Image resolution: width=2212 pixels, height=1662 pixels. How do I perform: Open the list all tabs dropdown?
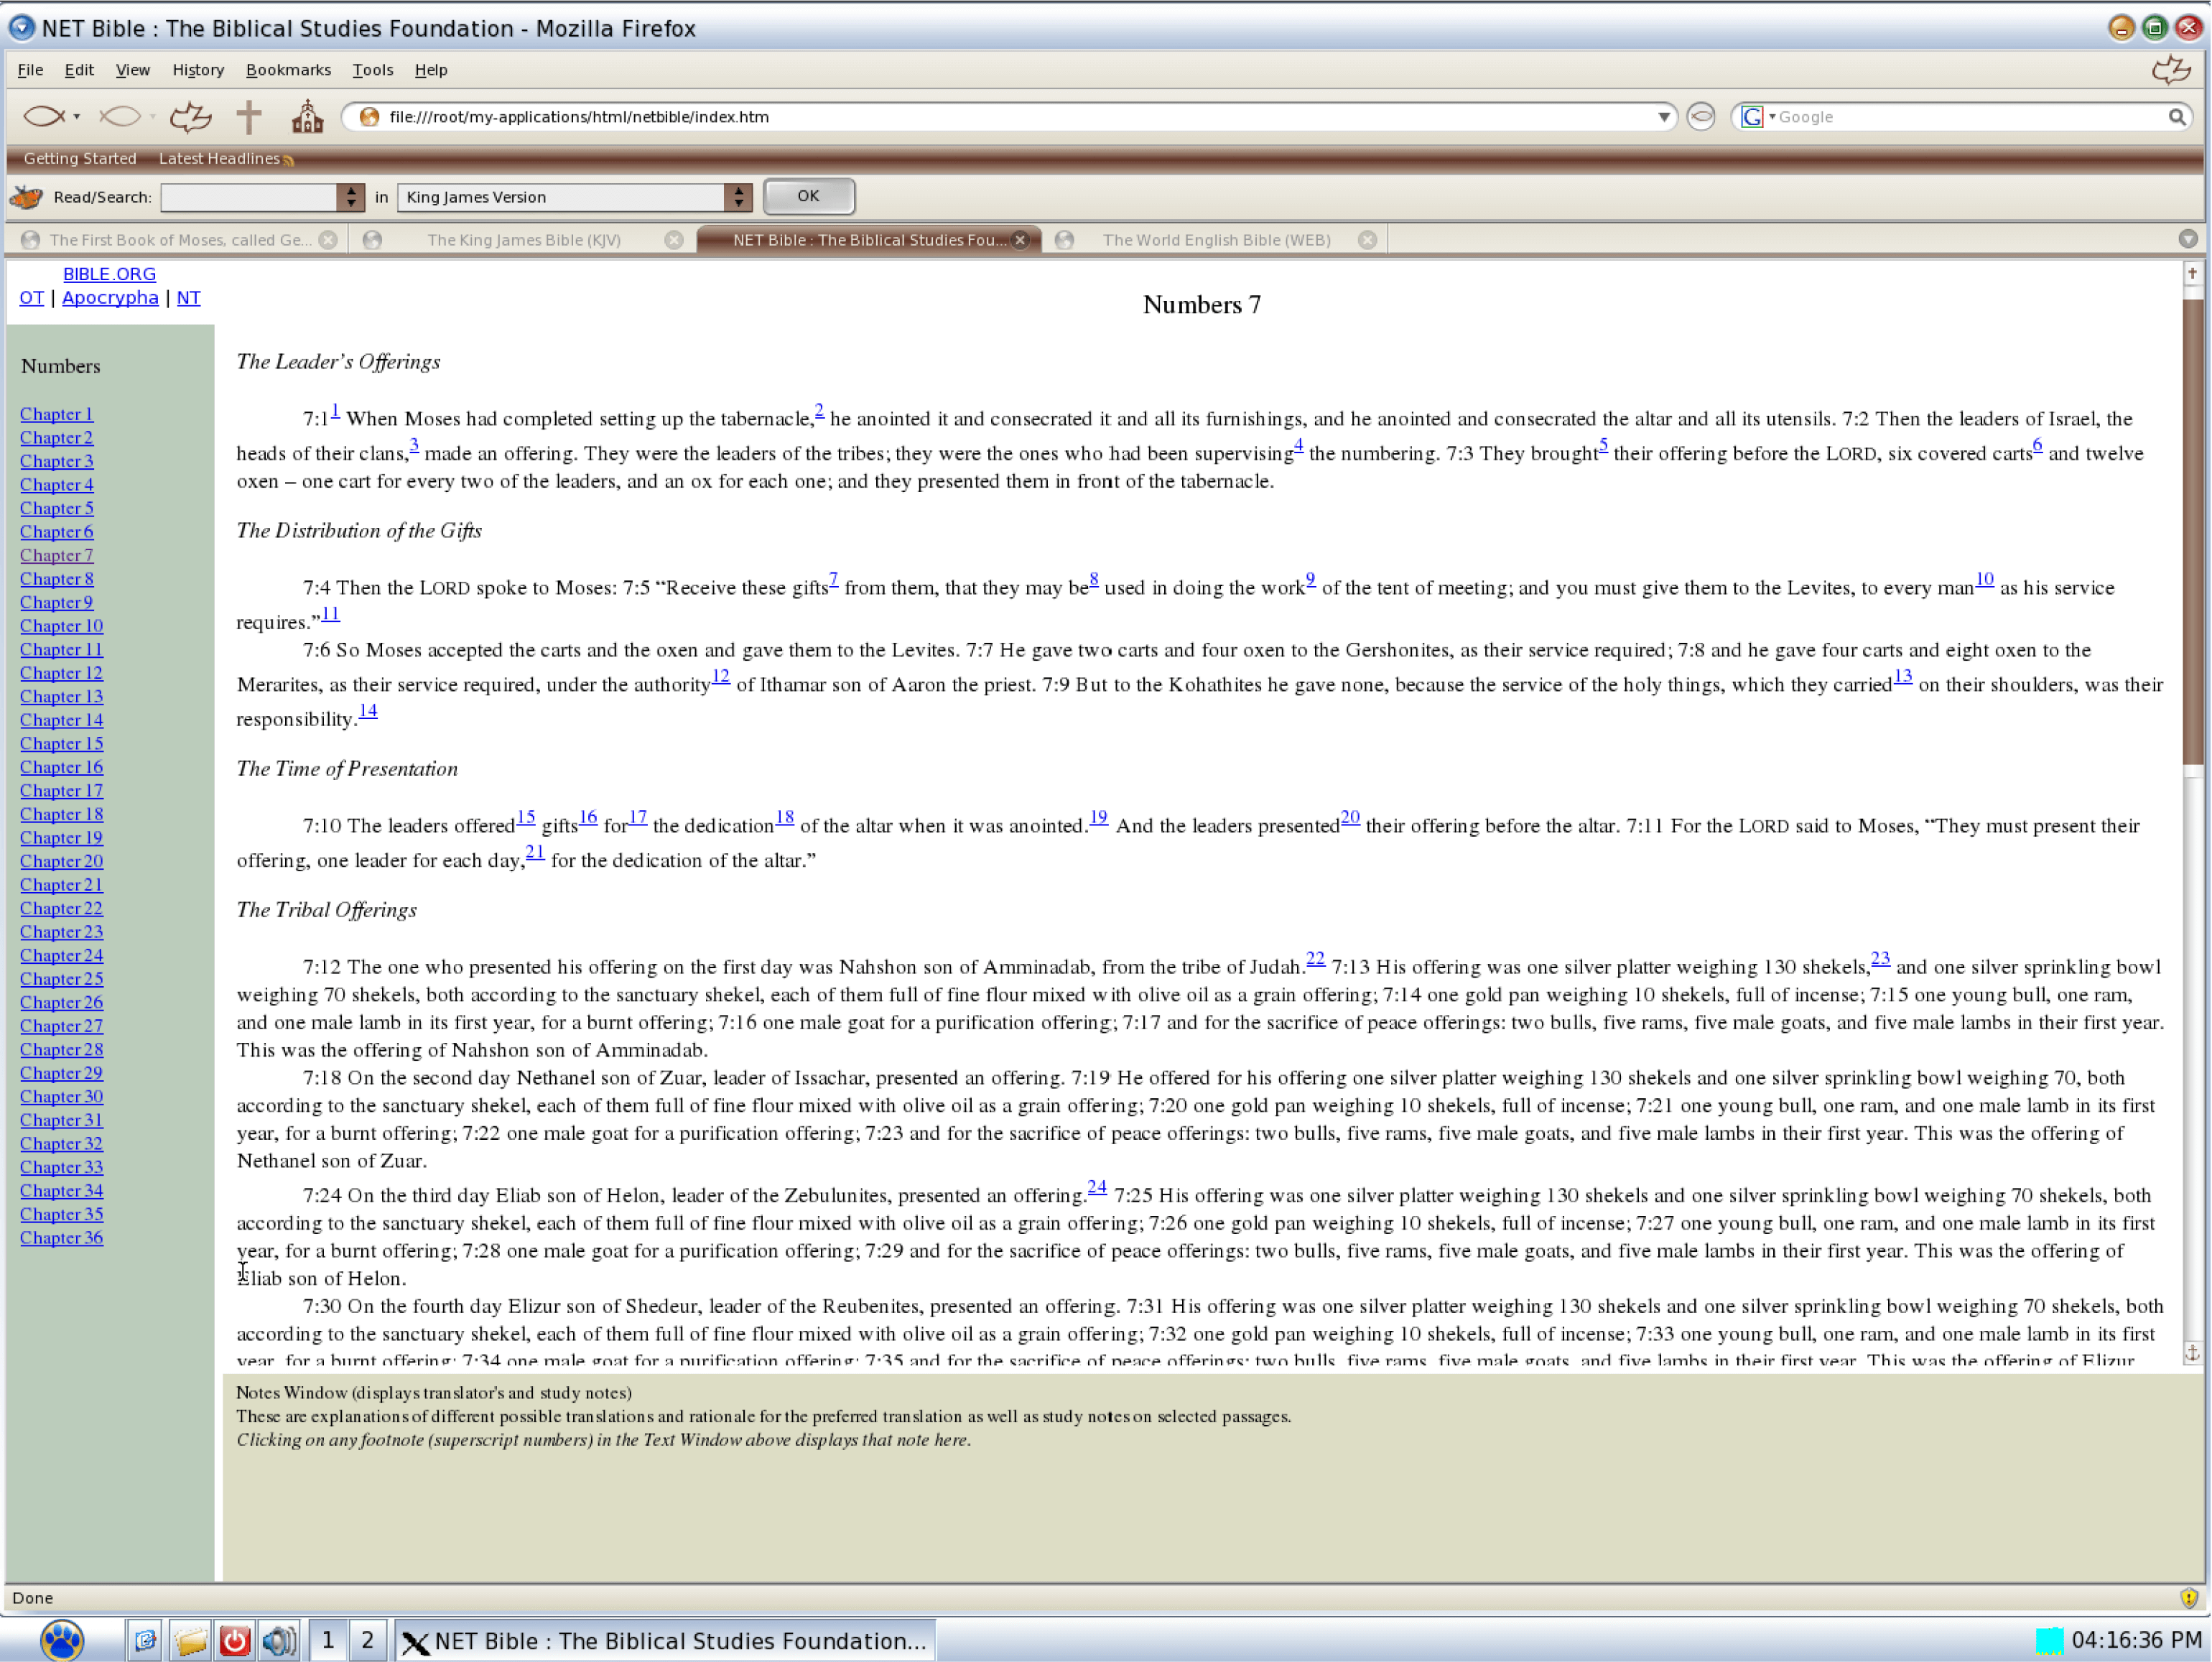(2188, 239)
